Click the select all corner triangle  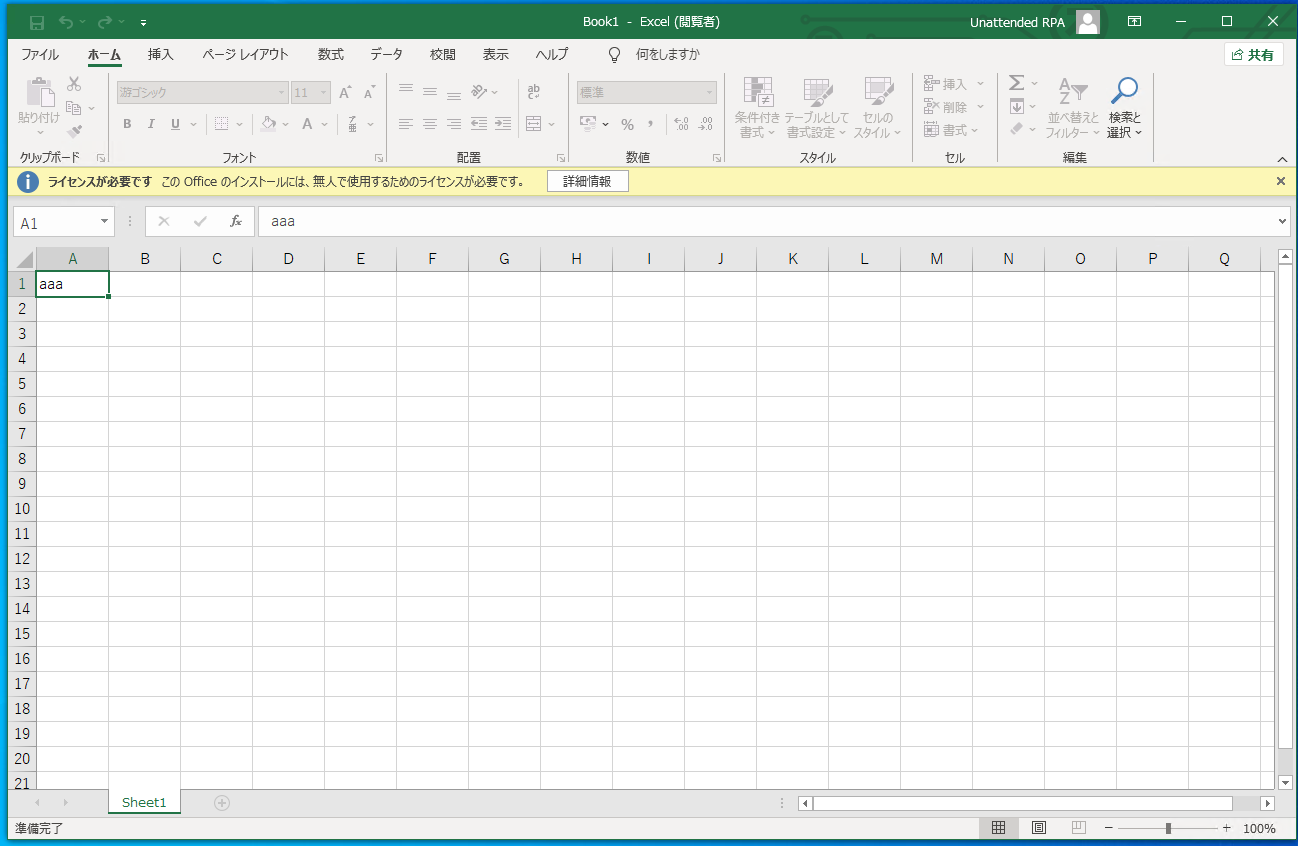(x=22, y=259)
